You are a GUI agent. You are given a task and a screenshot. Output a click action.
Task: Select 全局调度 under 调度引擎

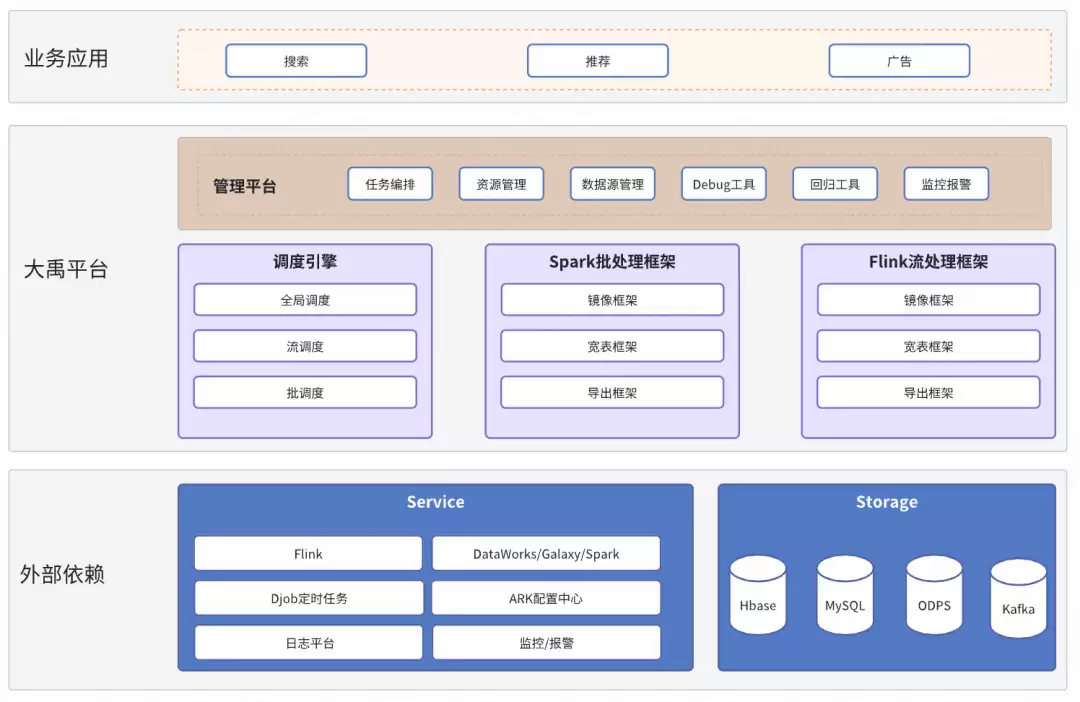point(305,300)
